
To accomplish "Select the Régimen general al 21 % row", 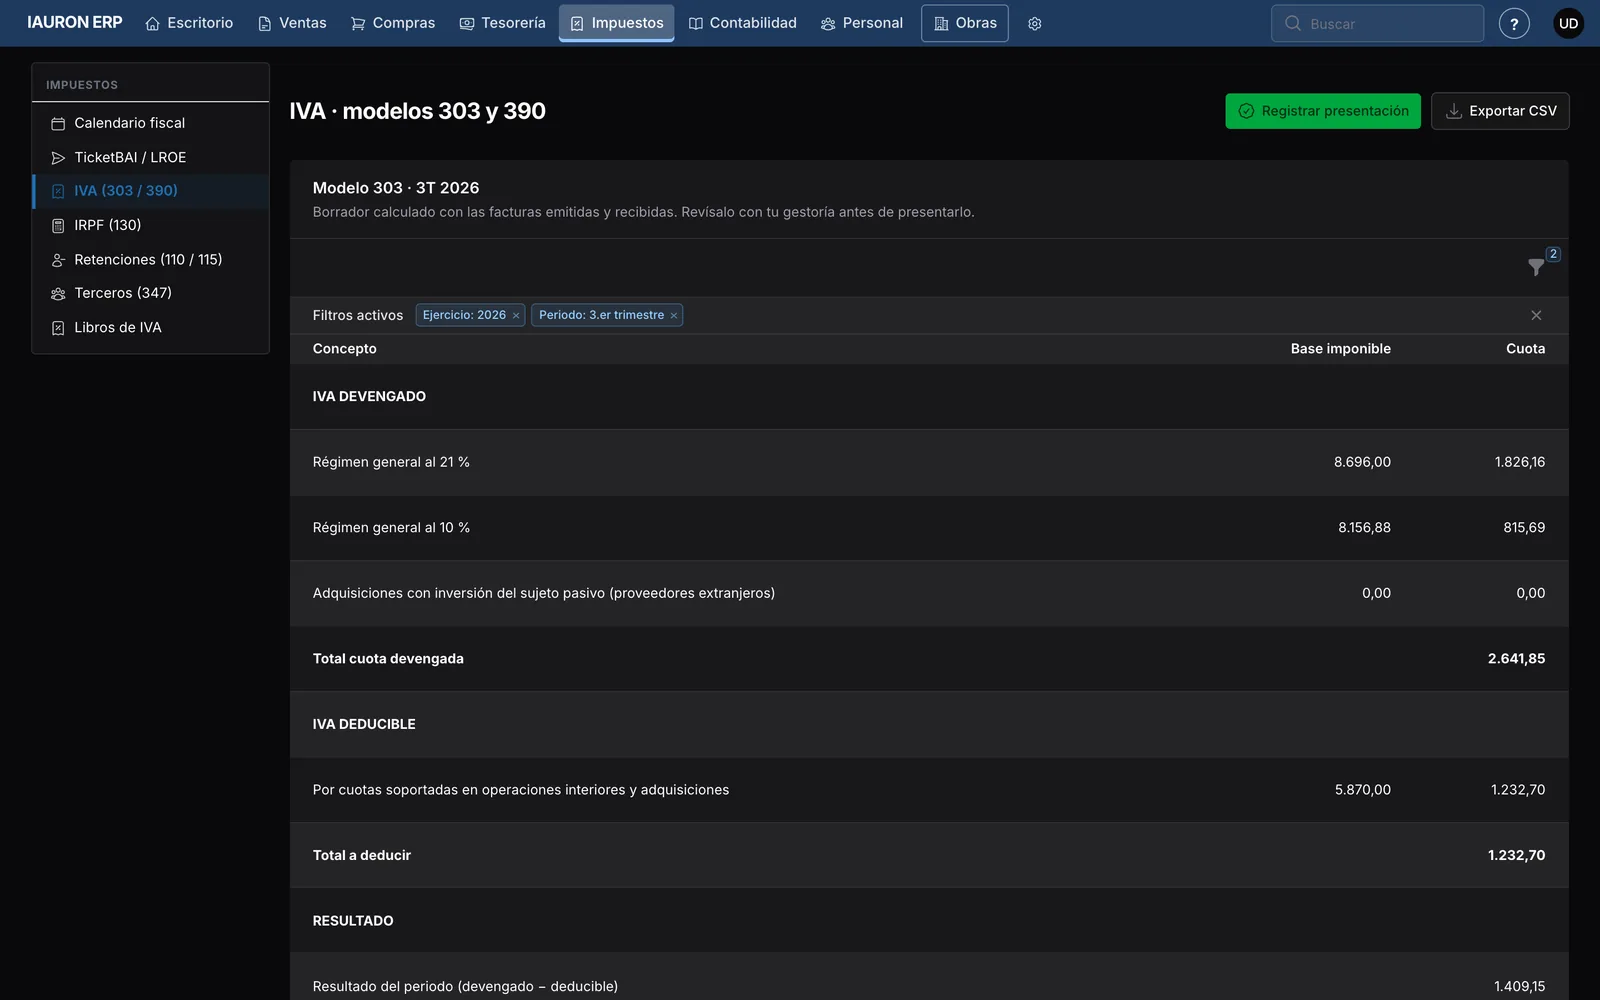I will (x=929, y=462).
